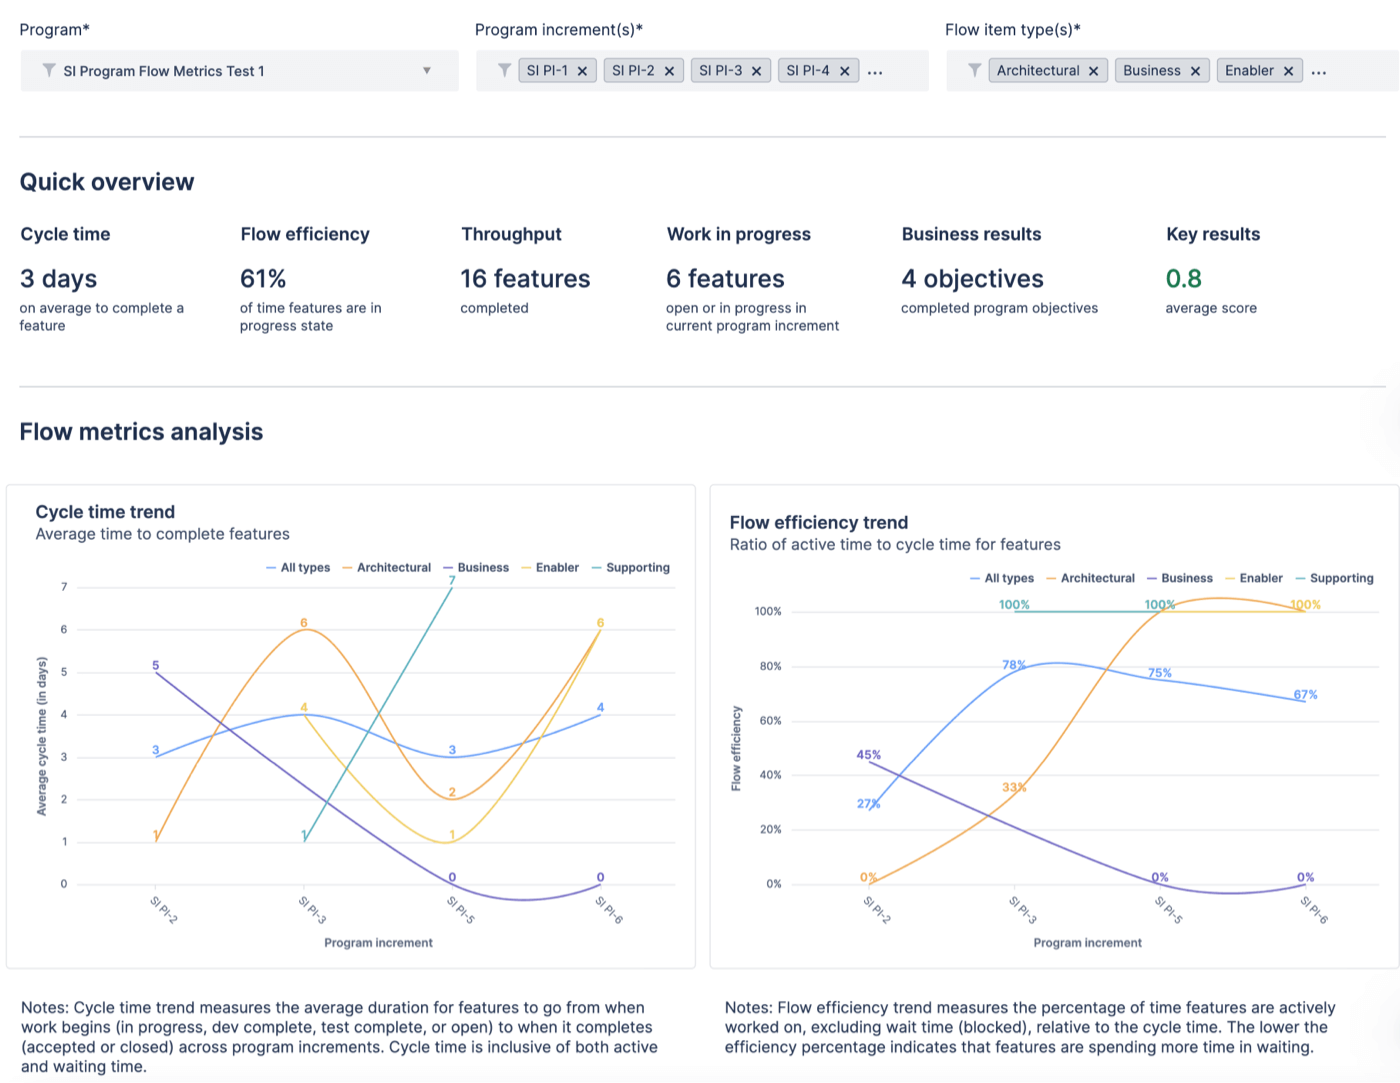Click the filter icon for Flow item types
1400x1083 pixels.
(x=974, y=71)
